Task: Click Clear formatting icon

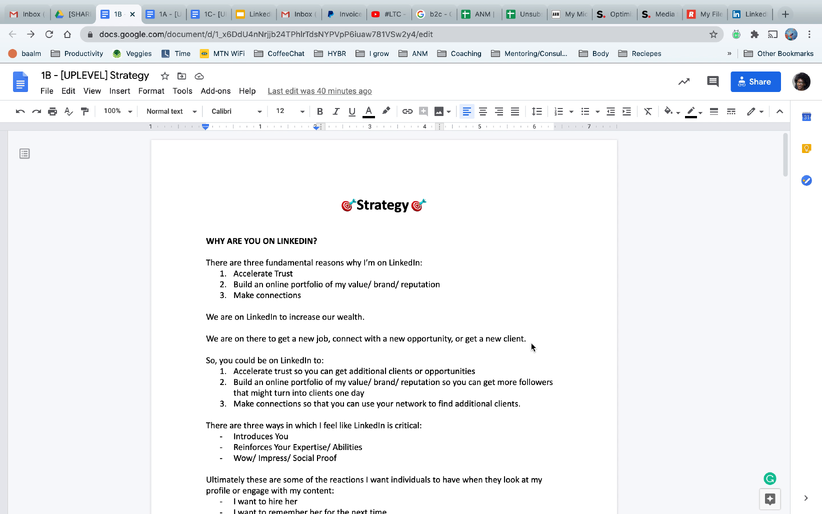Action: pos(648,111)
